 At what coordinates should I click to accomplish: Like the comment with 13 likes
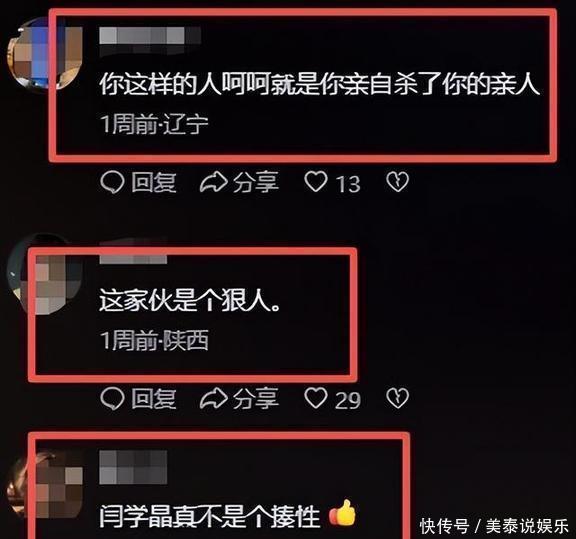point(316,182)
